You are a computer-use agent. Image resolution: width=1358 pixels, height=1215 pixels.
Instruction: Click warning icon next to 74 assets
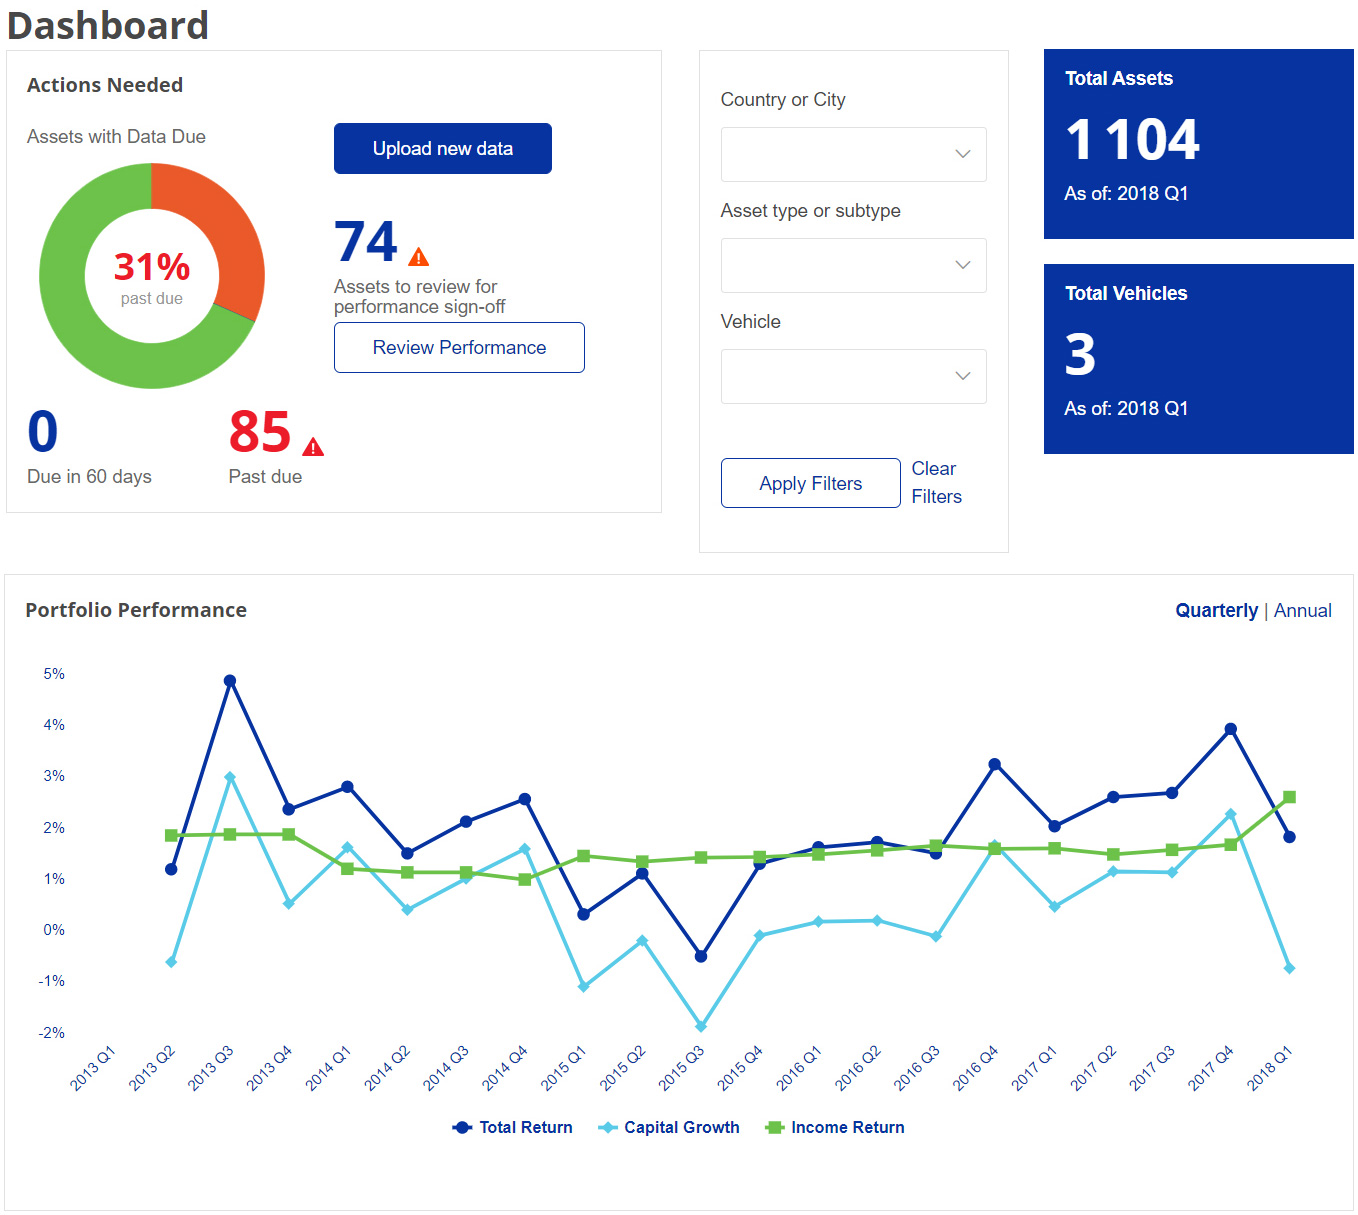[x=419, y=257]
